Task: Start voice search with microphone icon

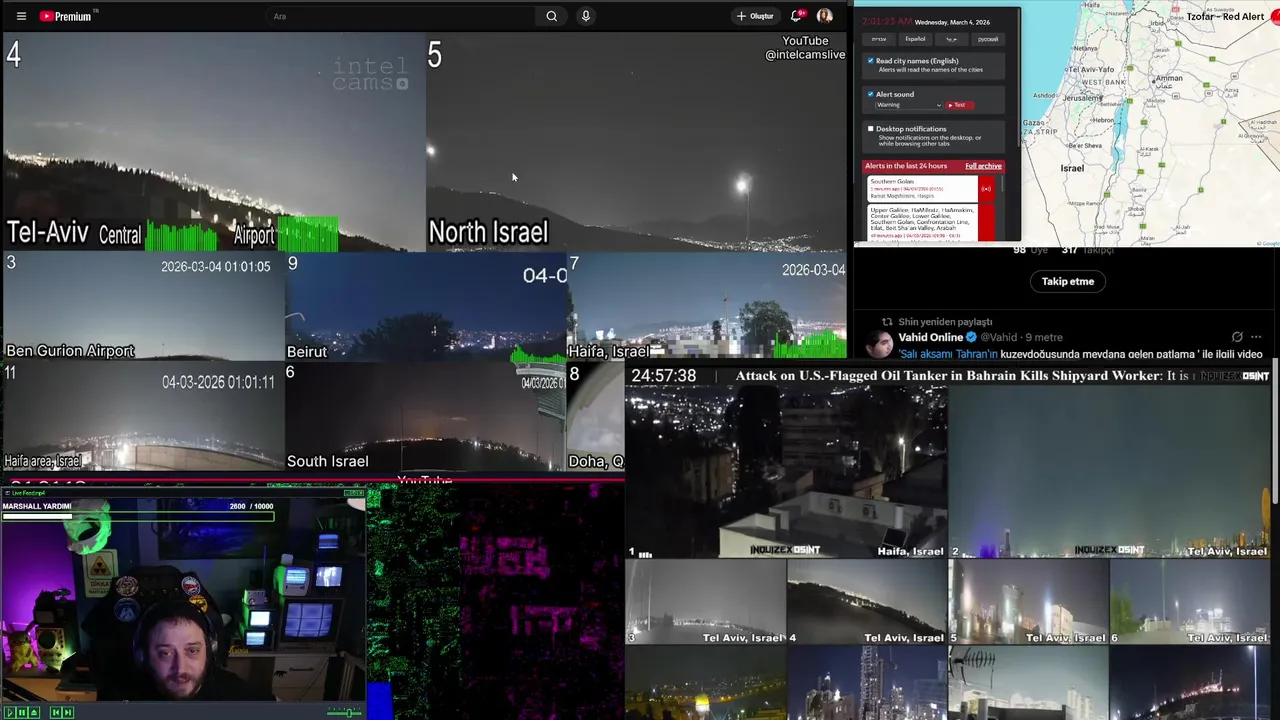Action: point(586,16)
